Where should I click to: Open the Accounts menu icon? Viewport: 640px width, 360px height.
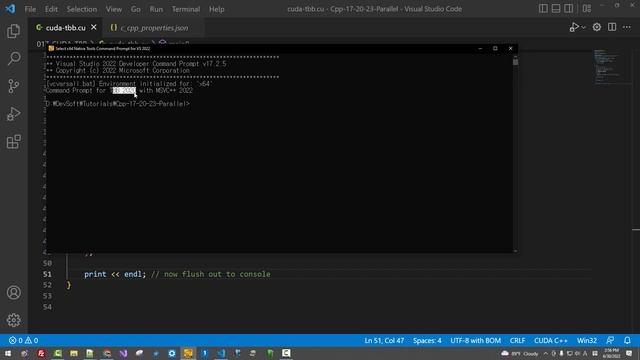pos(13,292)
